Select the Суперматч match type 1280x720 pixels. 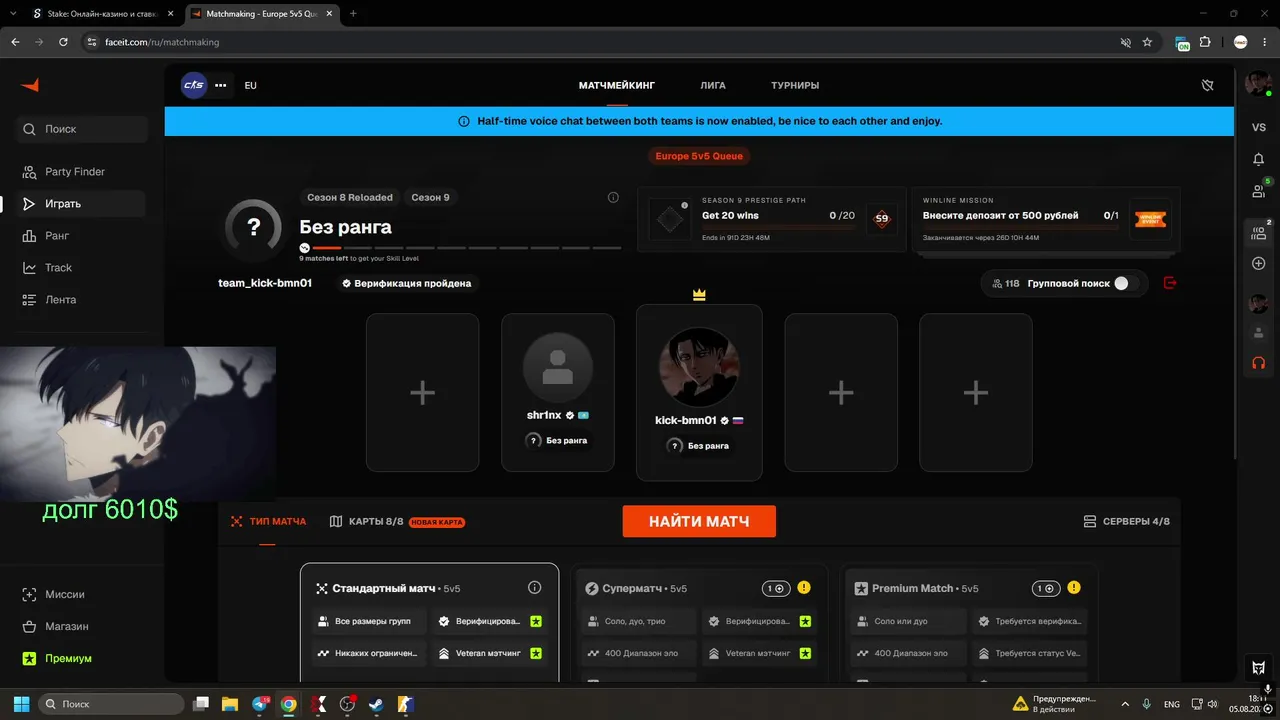point(701,624)
